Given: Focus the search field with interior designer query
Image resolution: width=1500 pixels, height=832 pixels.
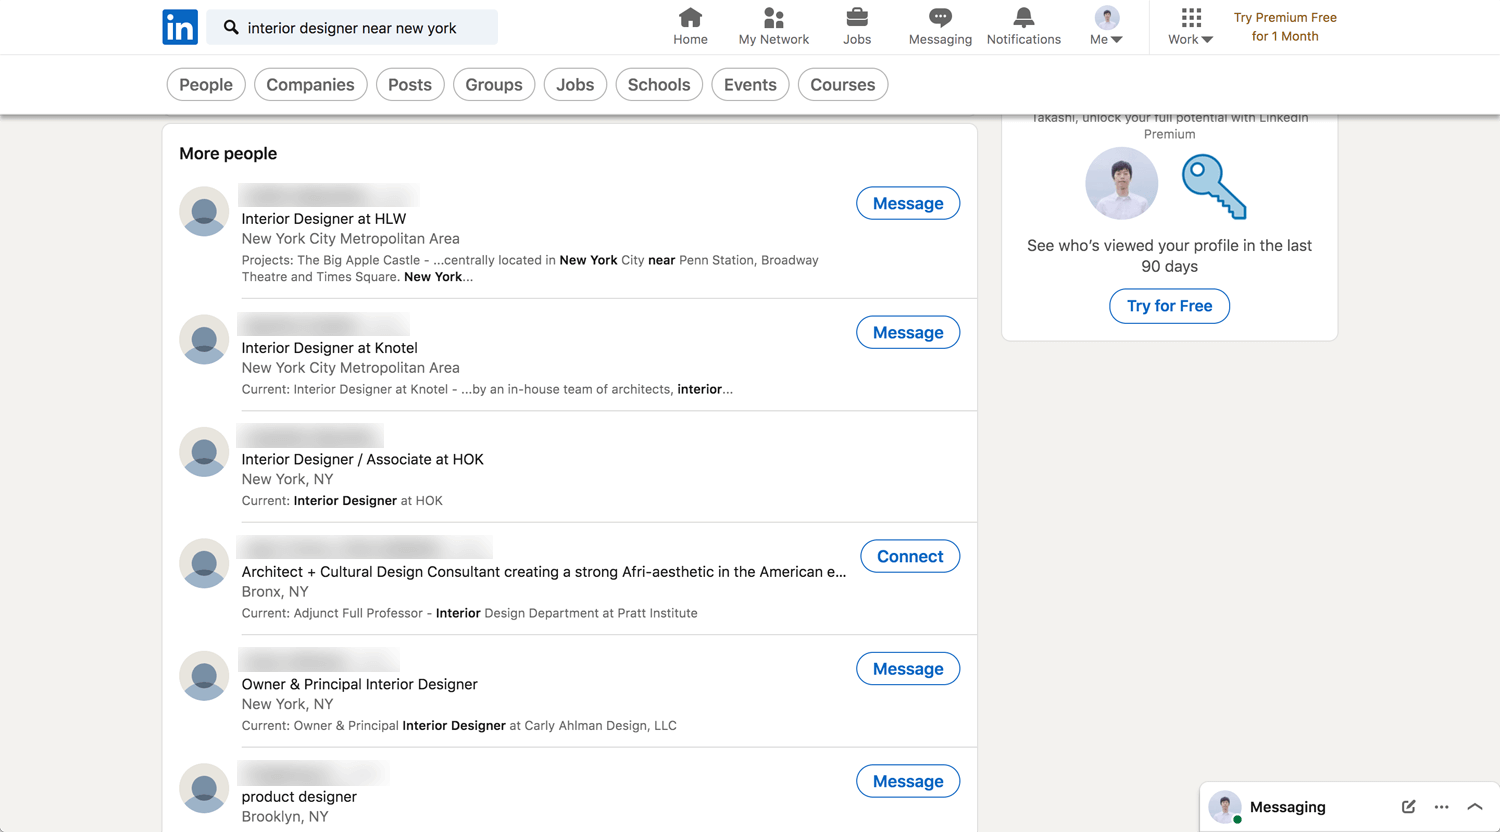Looking at the screenshot, I should [352, 27].
